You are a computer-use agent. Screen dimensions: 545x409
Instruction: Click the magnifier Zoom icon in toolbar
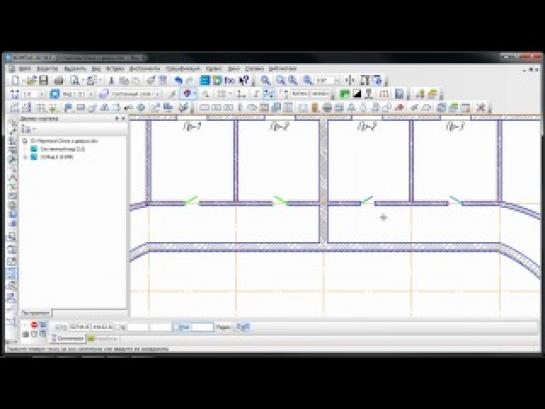tap(266, 81)
